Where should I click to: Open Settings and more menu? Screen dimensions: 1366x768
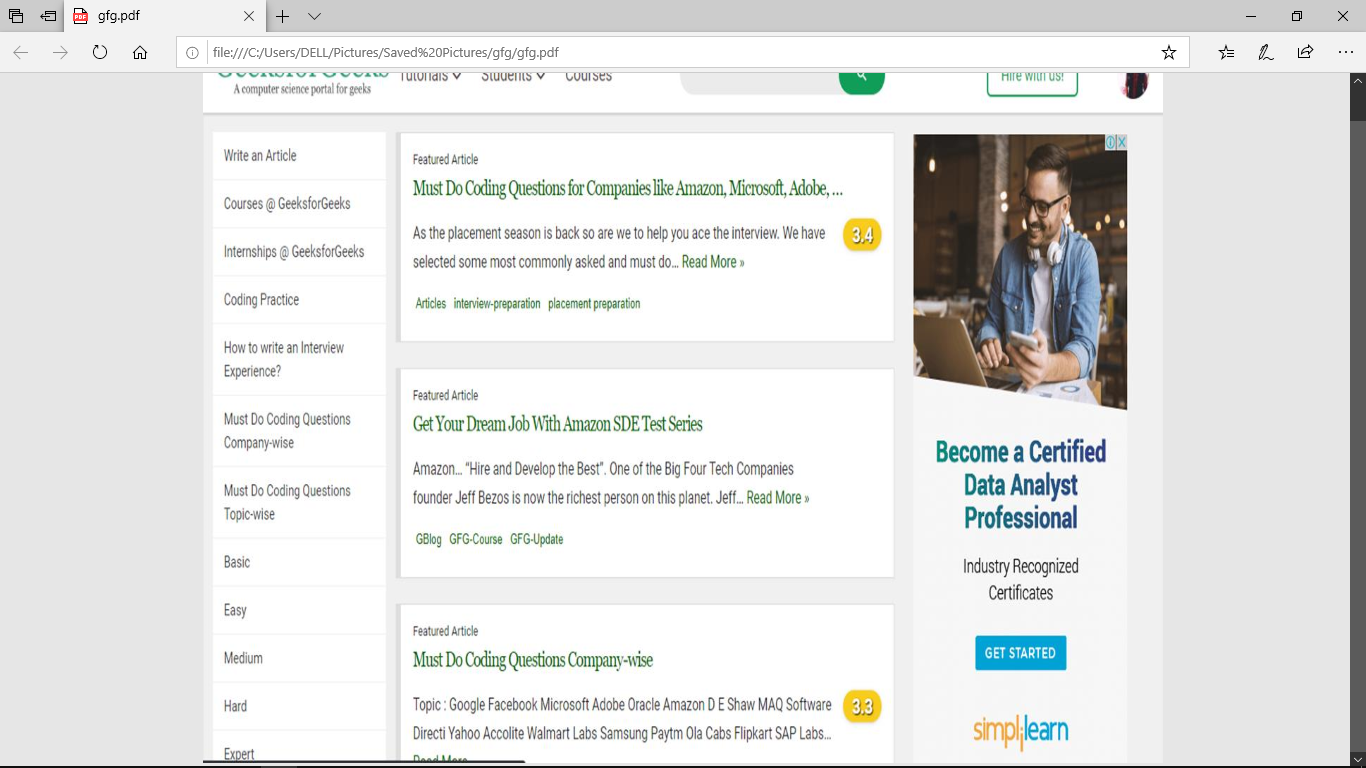coord(1345,52)
